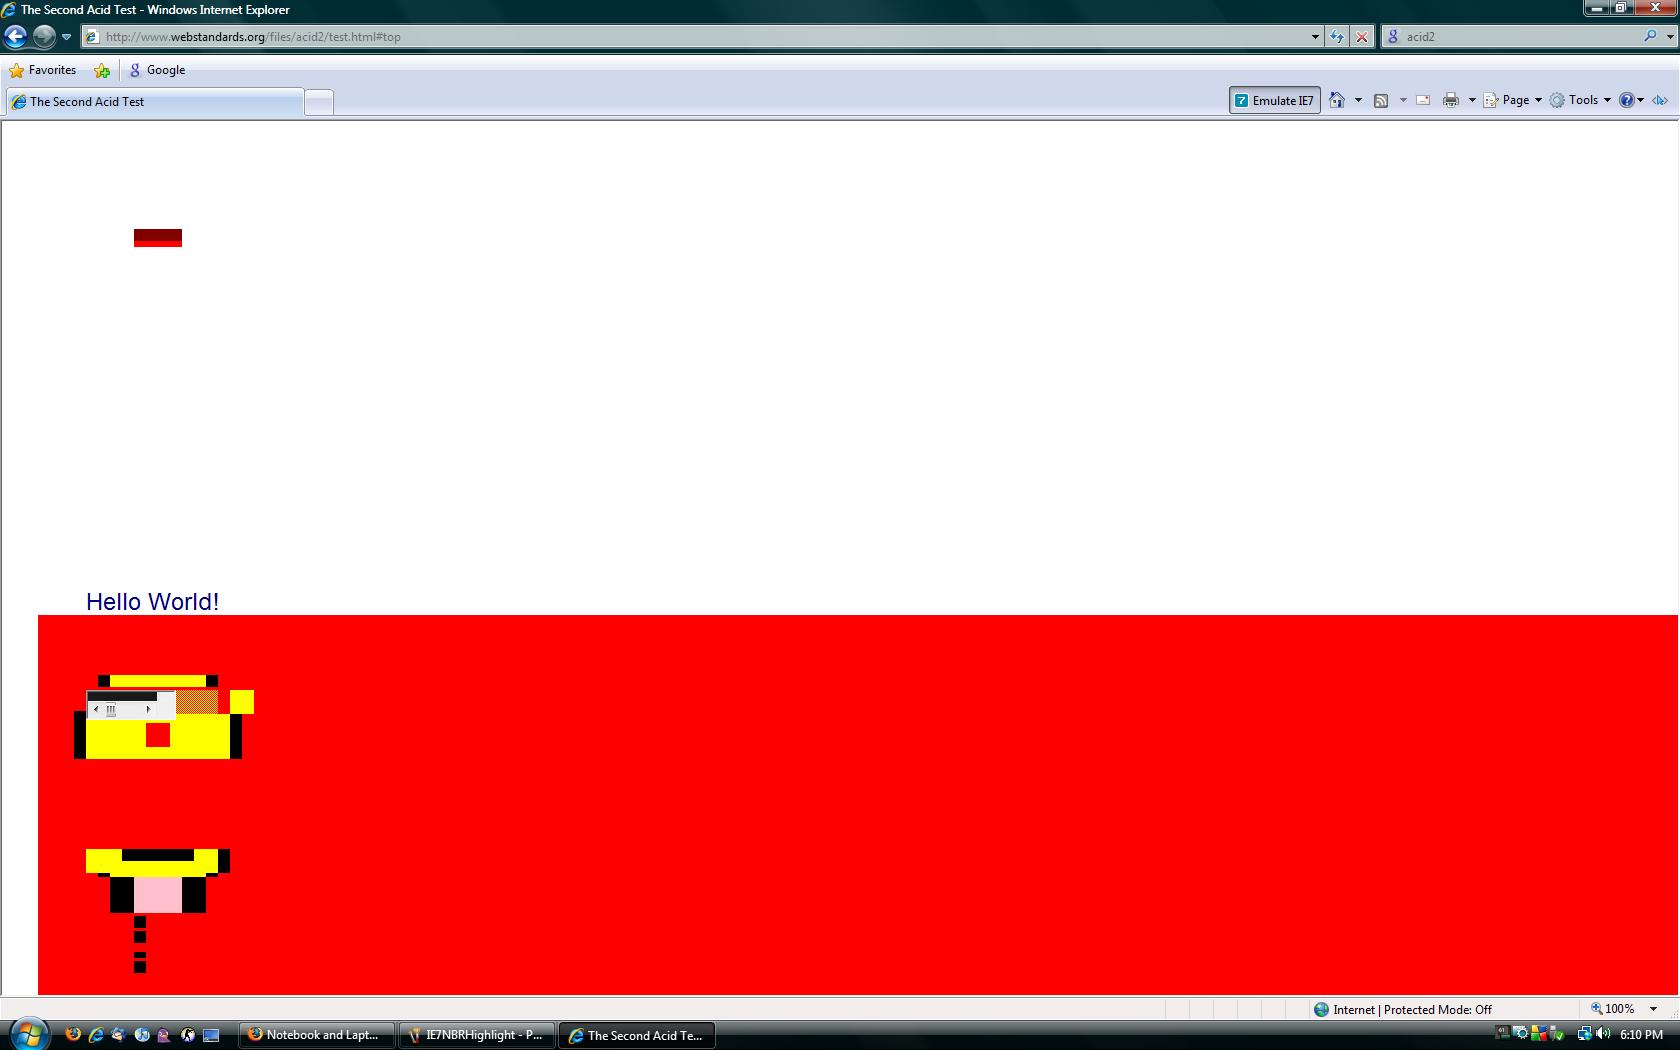Click the round black Quick Launch icon
1680x1050 pixels.
pos(188,1035)
